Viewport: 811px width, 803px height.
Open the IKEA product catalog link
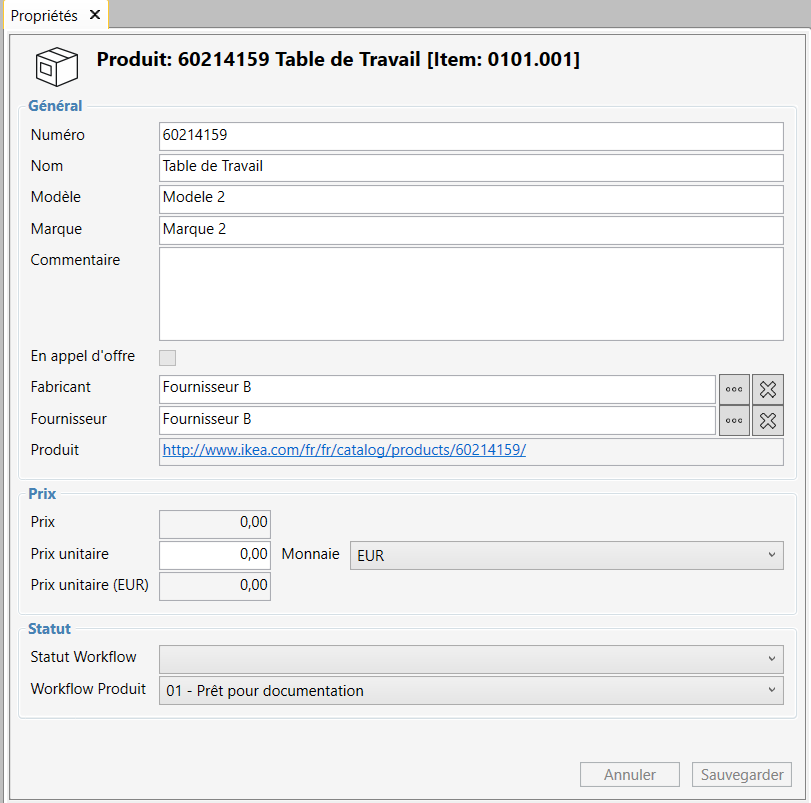pyautogui.click(x=344, y=450)
